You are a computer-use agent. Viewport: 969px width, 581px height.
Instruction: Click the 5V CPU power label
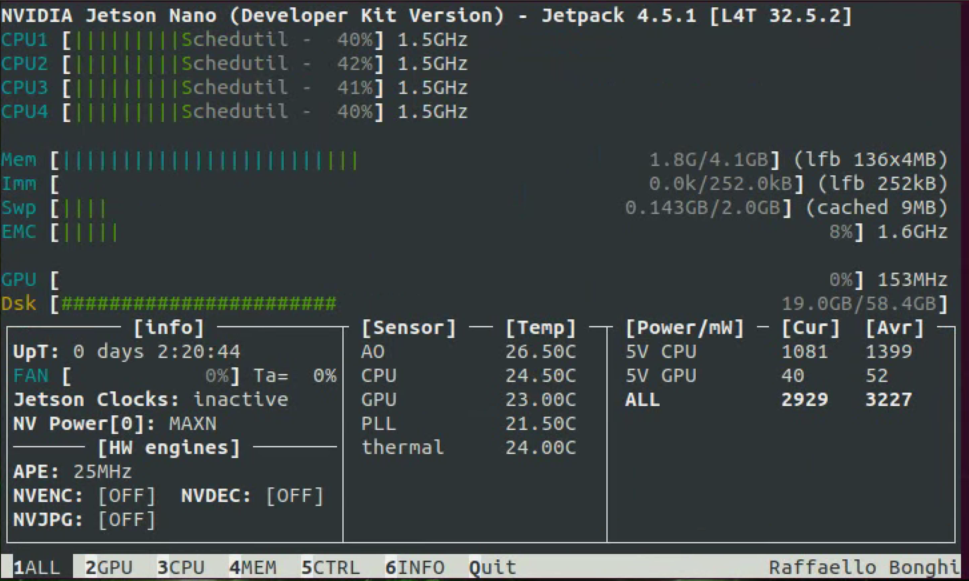click(661, 352)
